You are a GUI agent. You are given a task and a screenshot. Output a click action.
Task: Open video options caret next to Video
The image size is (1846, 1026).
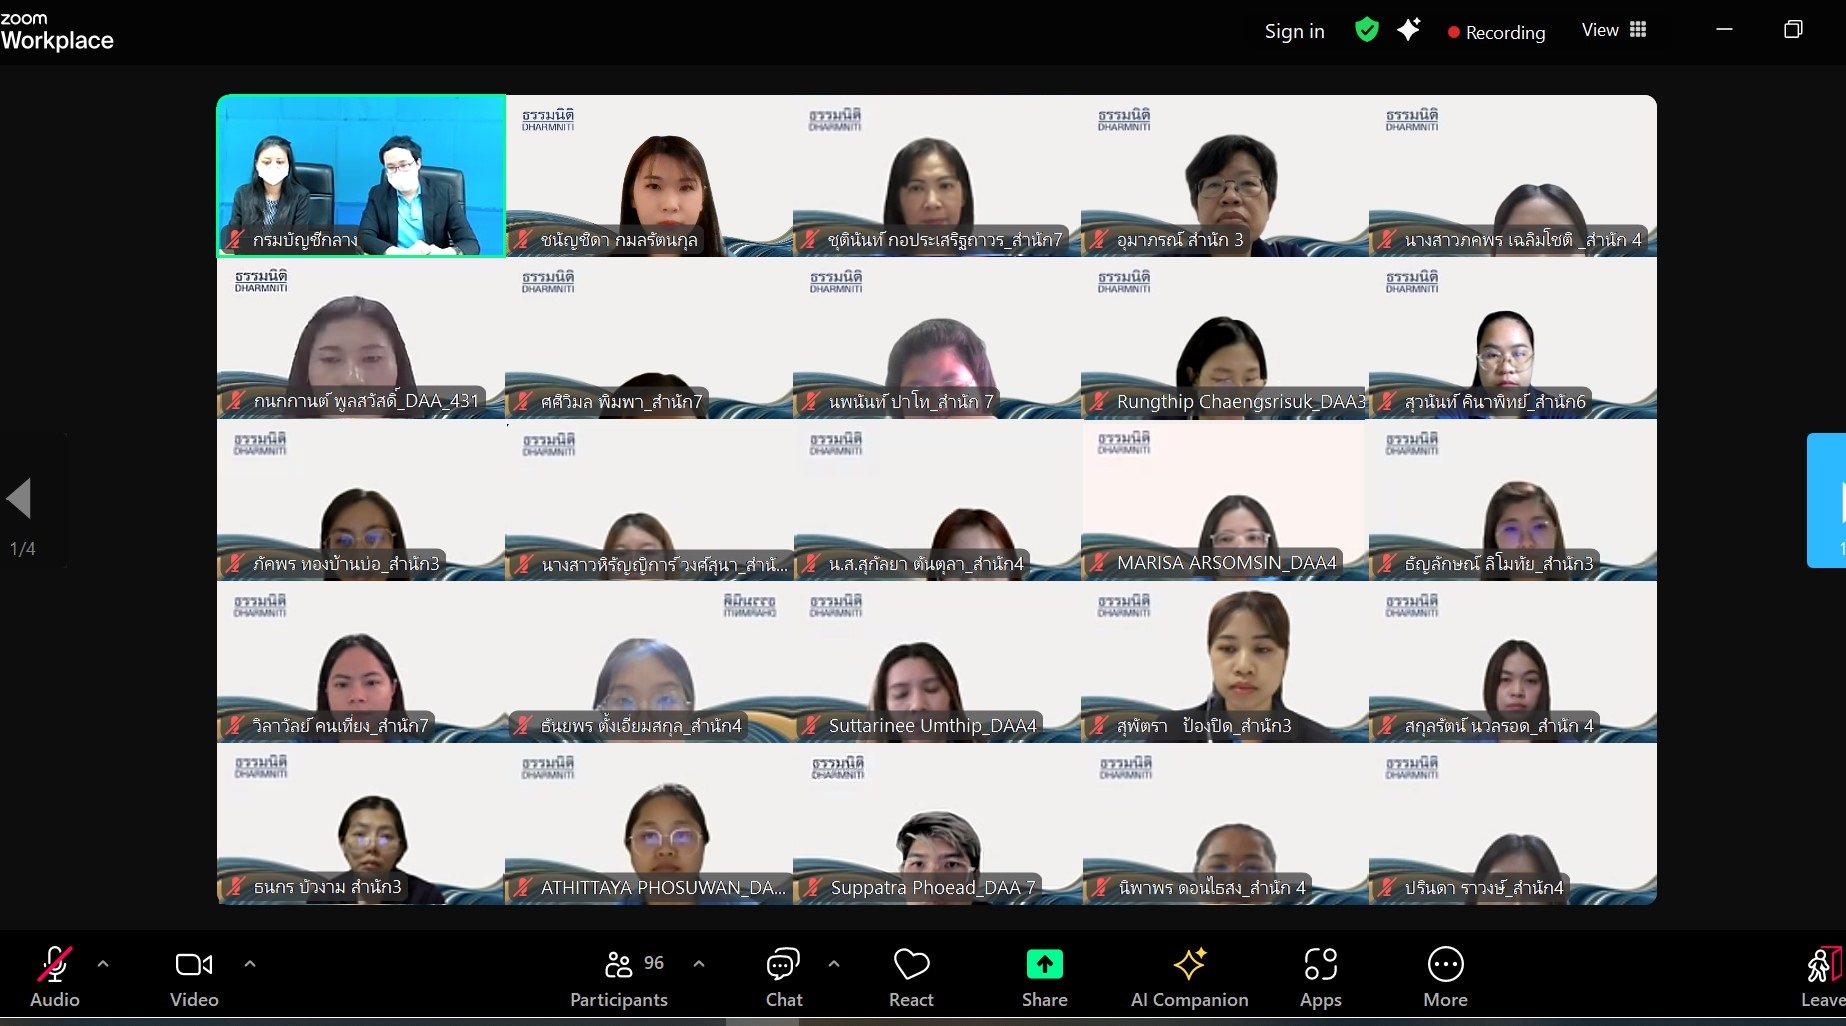click(250, 964)
